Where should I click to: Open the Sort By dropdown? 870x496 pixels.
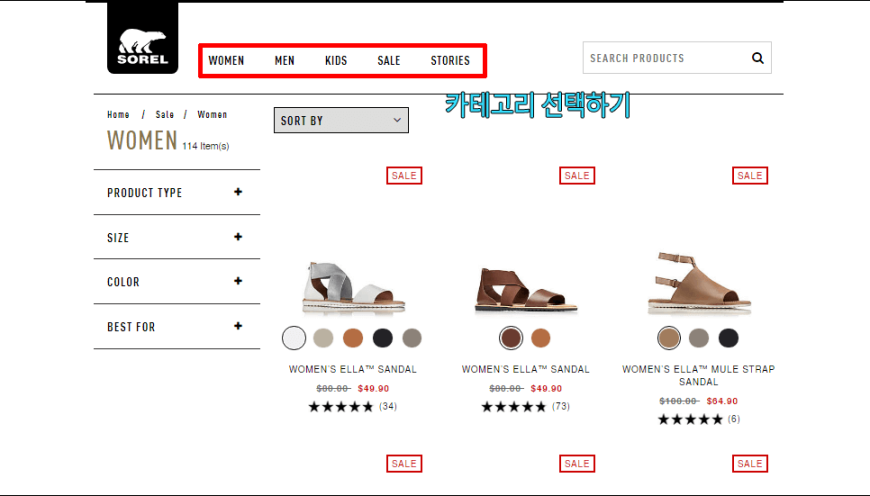[341, 120]
